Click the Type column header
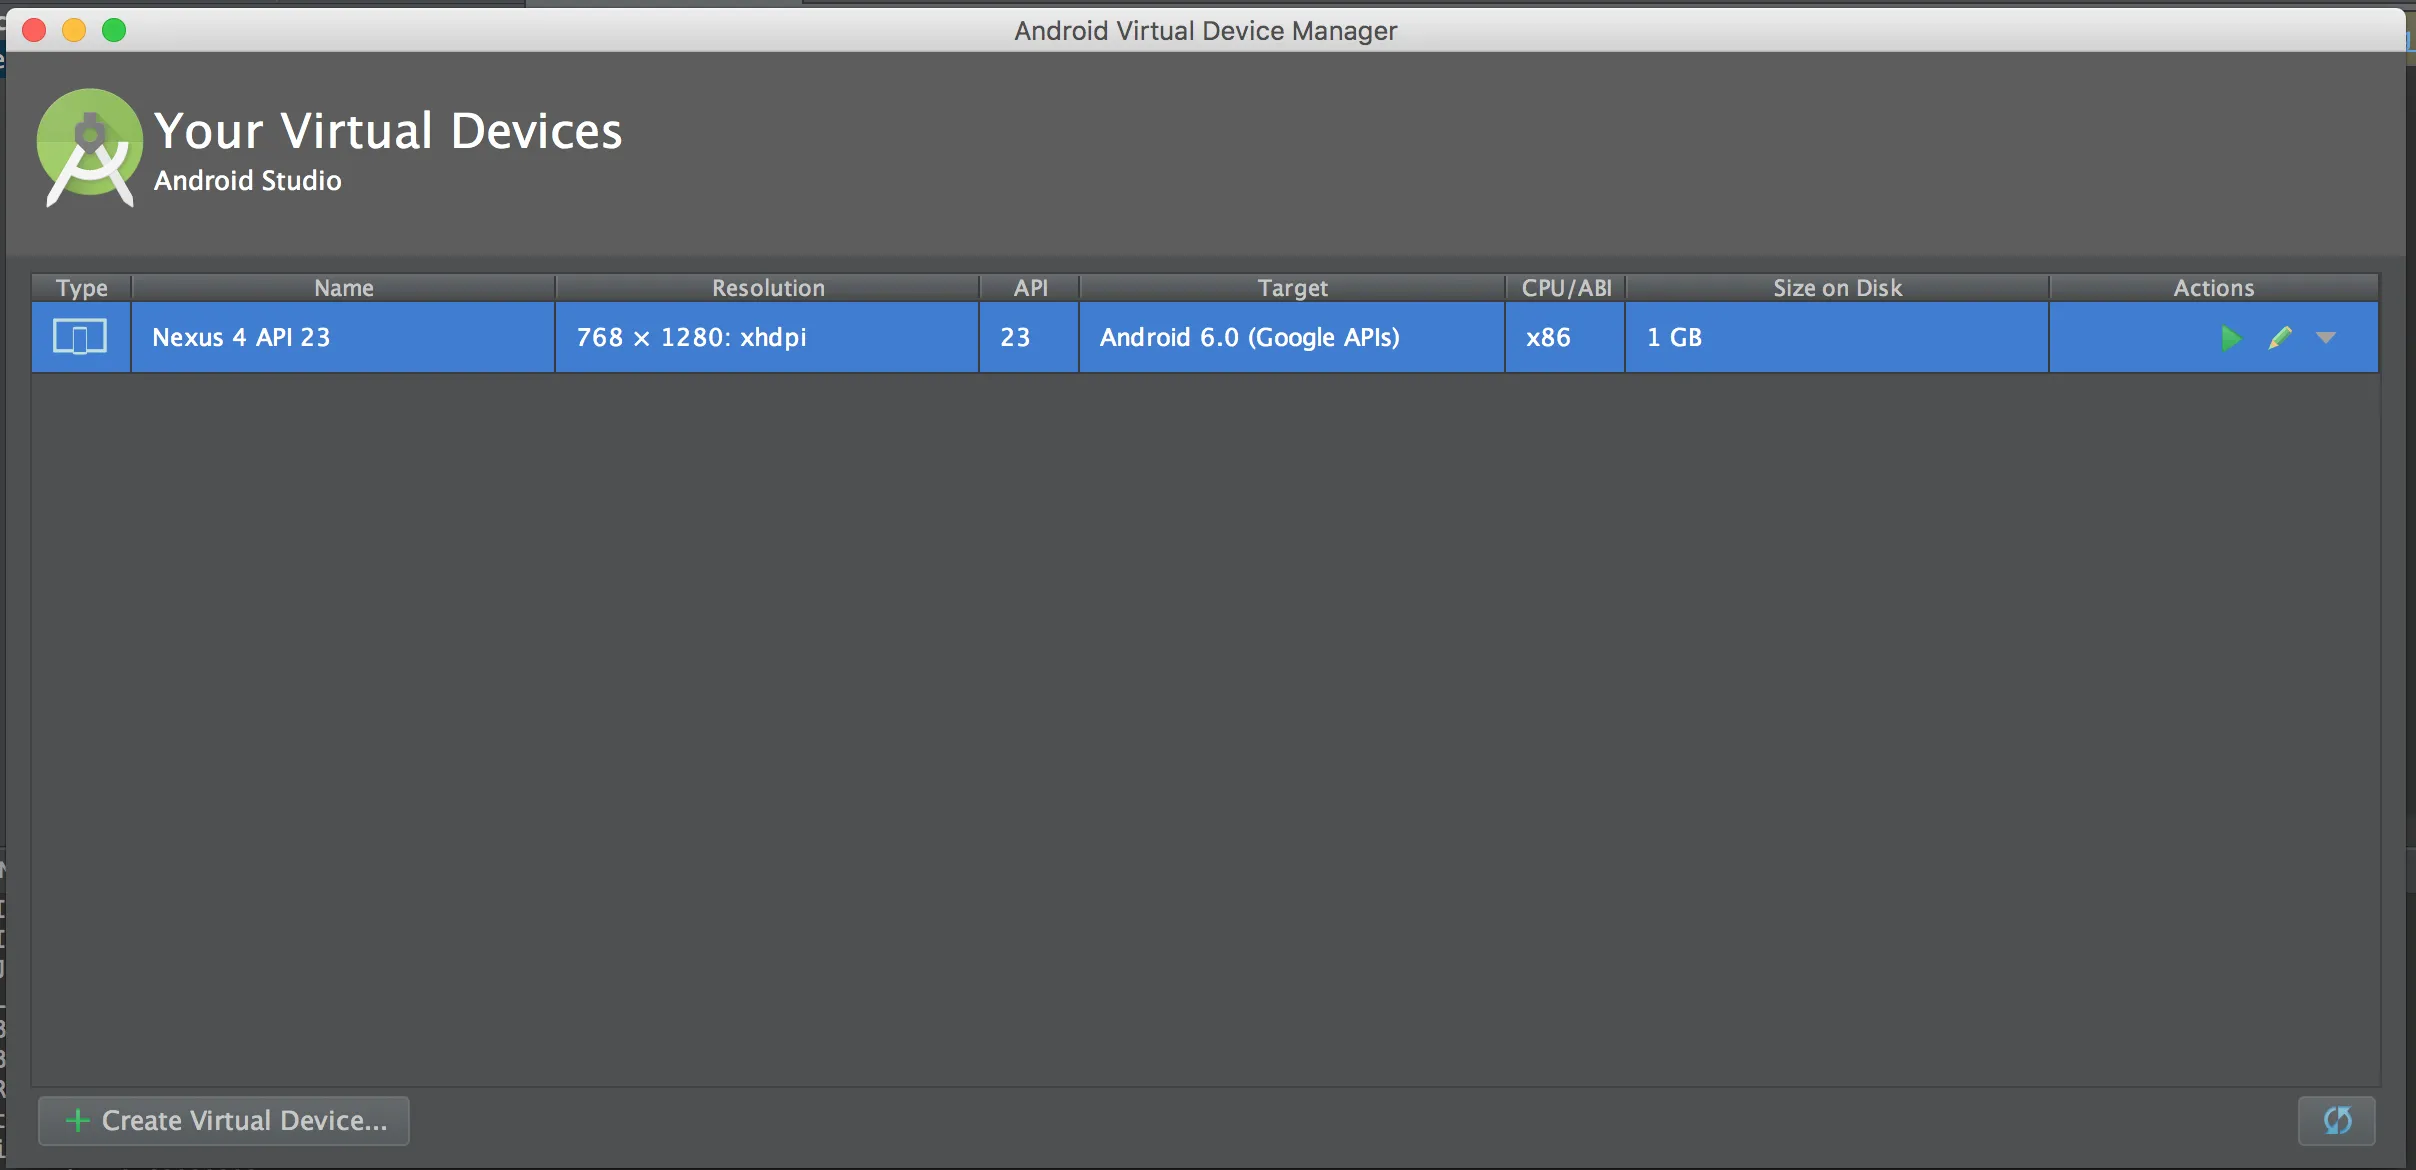Viewport: 2416px width, 1170px height. pyautogui.click(x=81, y=288)
